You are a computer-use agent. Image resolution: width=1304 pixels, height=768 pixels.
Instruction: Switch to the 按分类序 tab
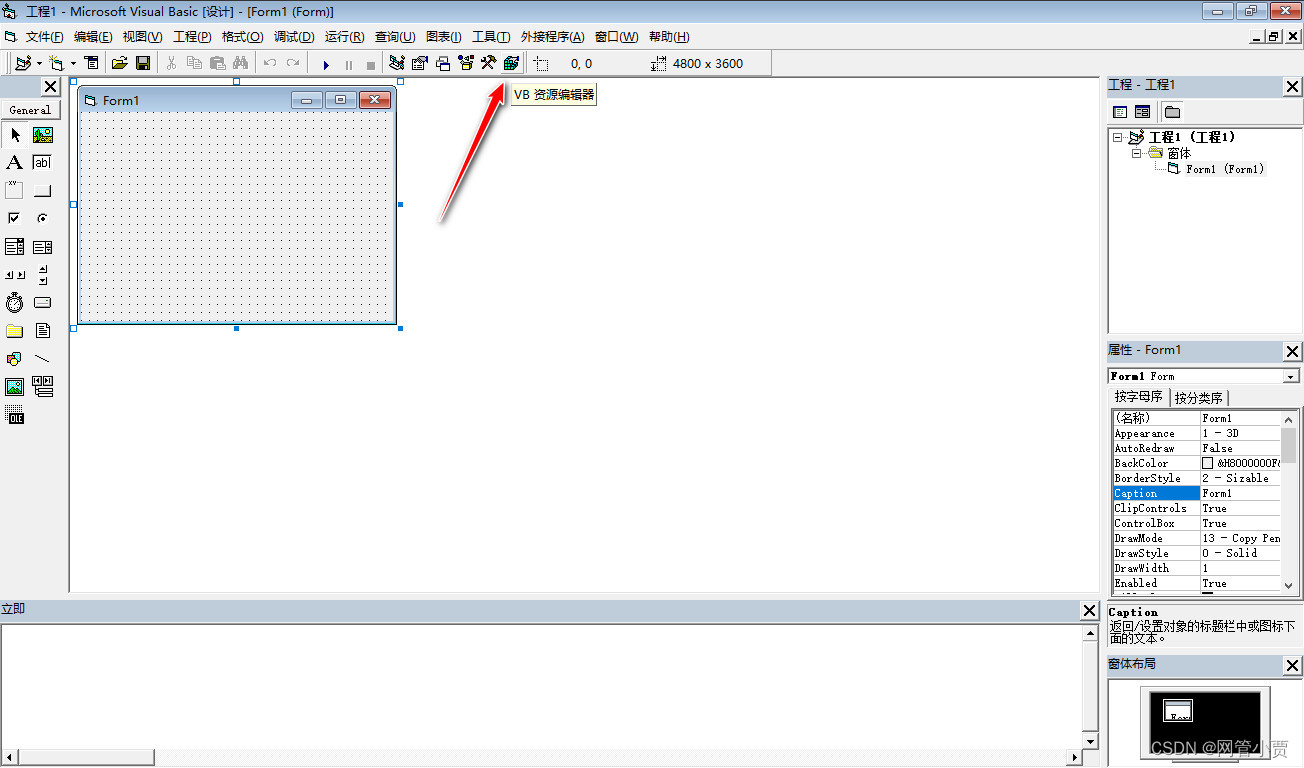tap(1198, 398)
